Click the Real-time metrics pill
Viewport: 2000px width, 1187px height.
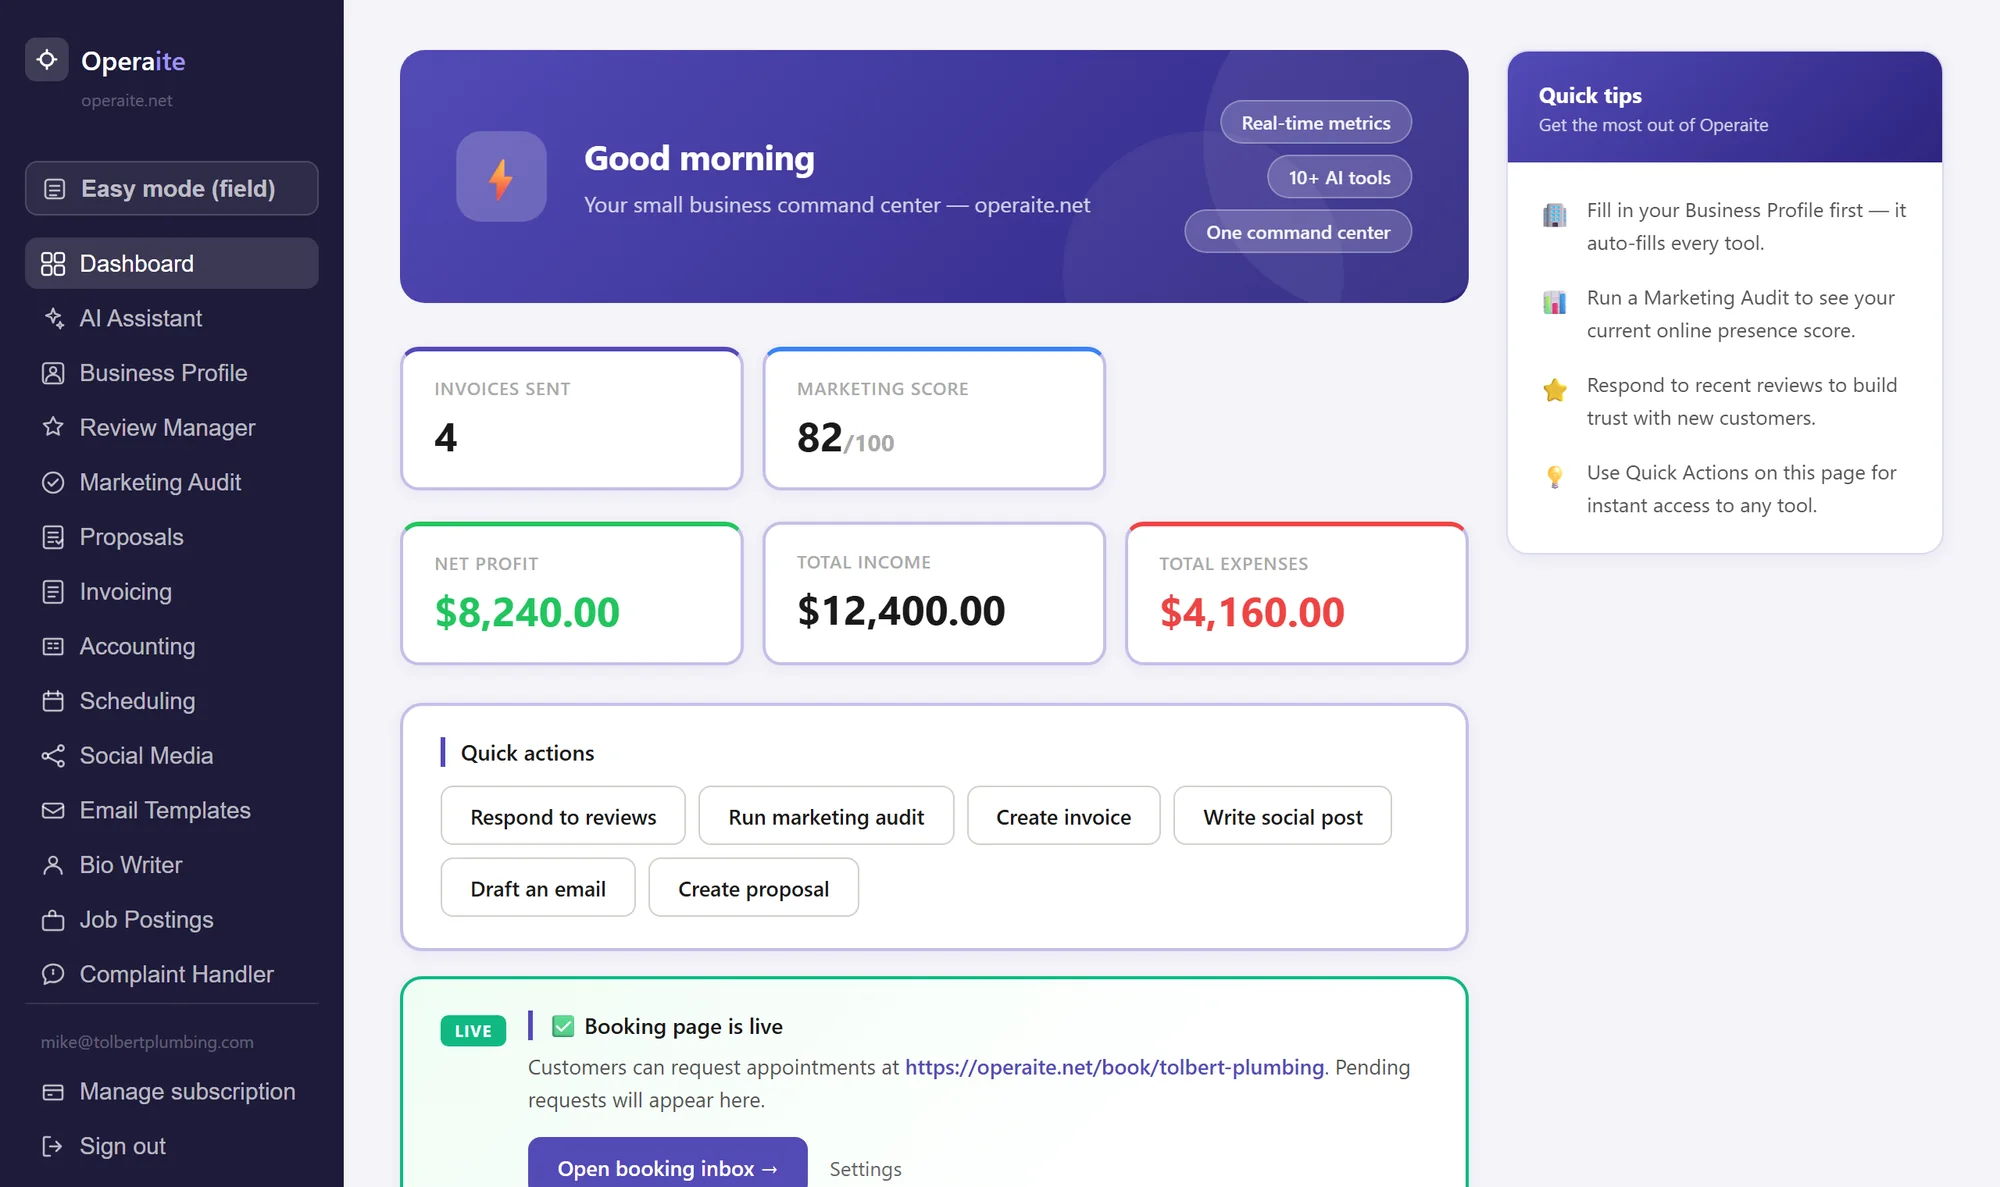pyautogui.click(x=1316, y=123)
